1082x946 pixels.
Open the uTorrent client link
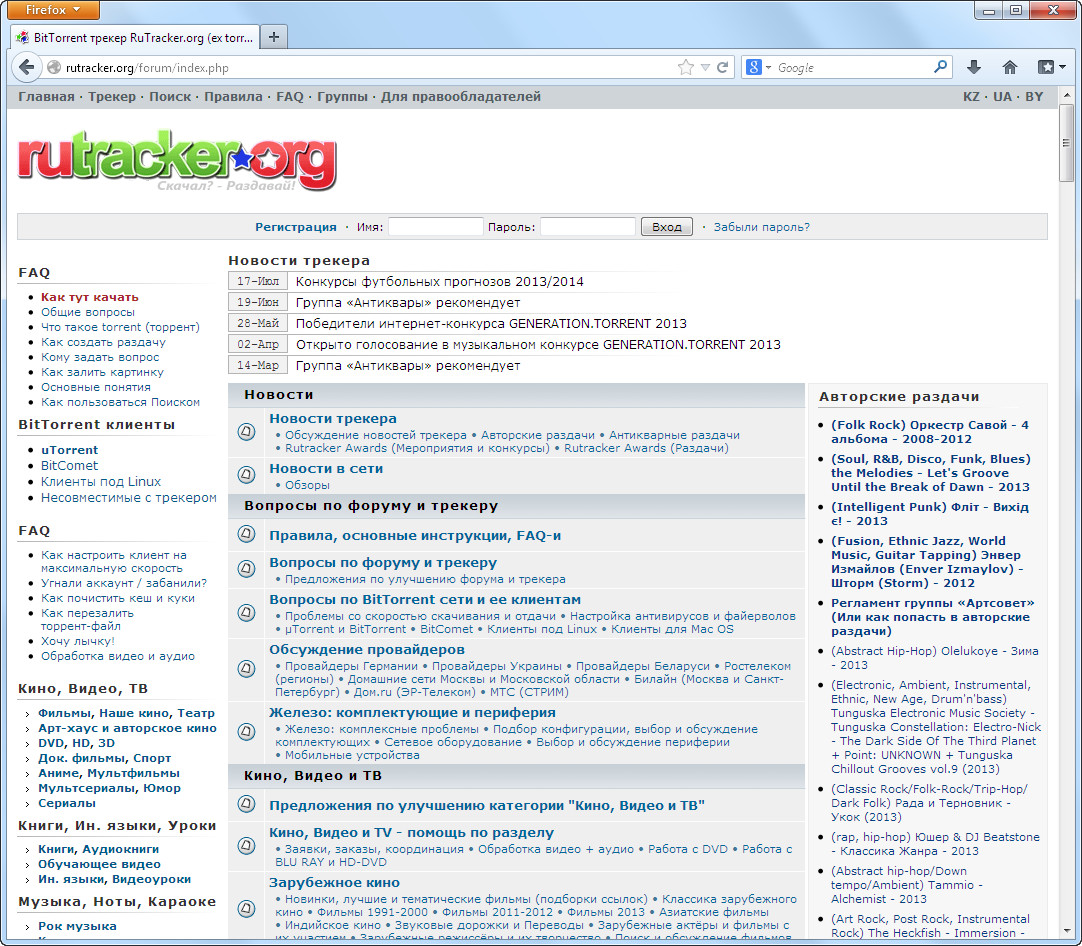(x=70, y=450)
